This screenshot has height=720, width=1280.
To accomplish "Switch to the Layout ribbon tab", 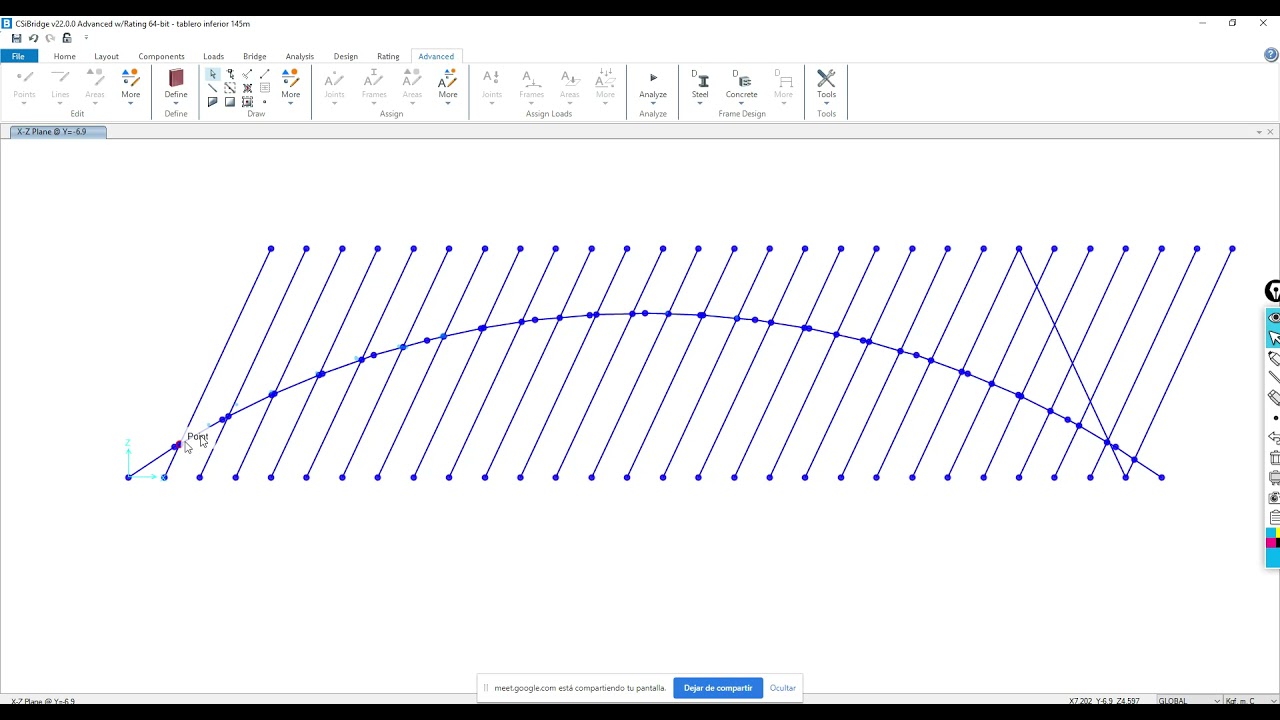I will pyautogui.click(x=106, y=56).
